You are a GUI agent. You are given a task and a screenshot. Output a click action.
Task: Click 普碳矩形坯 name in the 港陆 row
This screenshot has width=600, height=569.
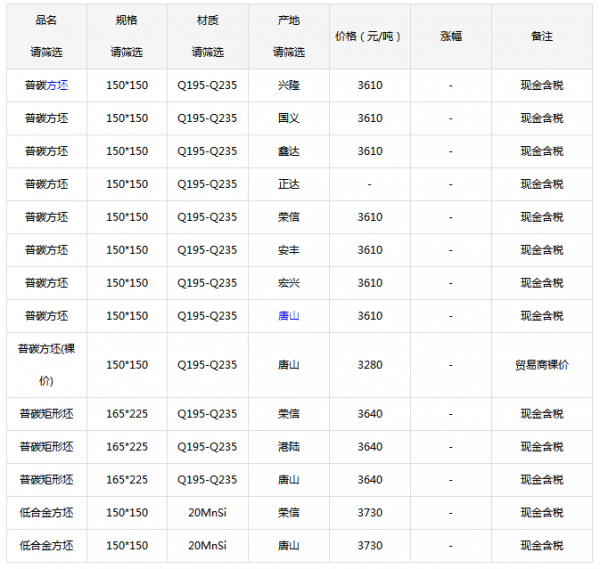coord(46,447)
